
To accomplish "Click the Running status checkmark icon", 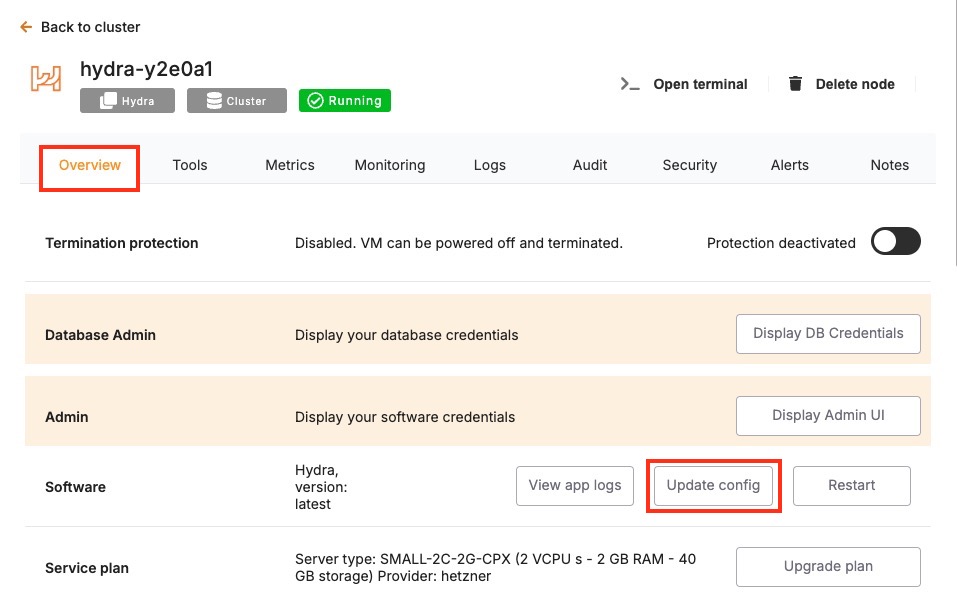I will point(315,101).
